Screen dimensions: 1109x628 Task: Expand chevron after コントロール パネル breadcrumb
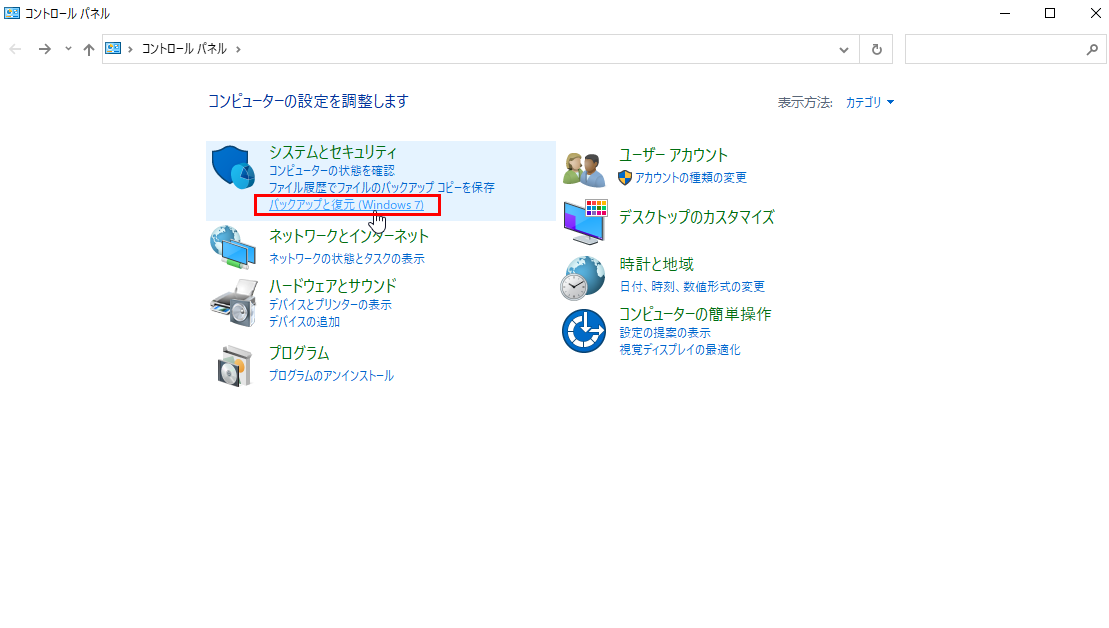[238, 49]
